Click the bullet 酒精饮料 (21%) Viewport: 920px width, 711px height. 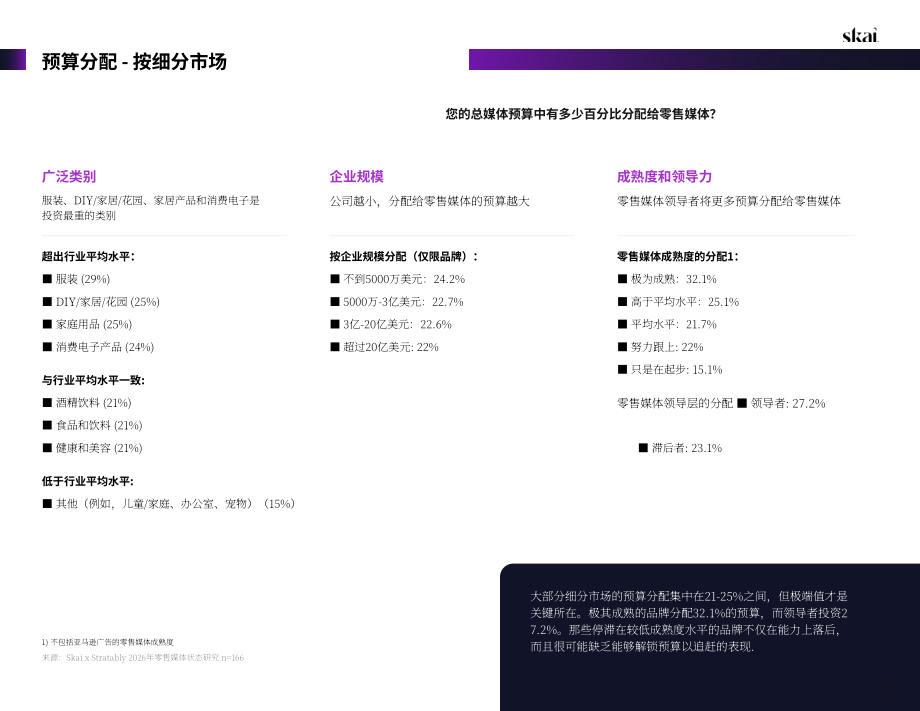point(87,403)
